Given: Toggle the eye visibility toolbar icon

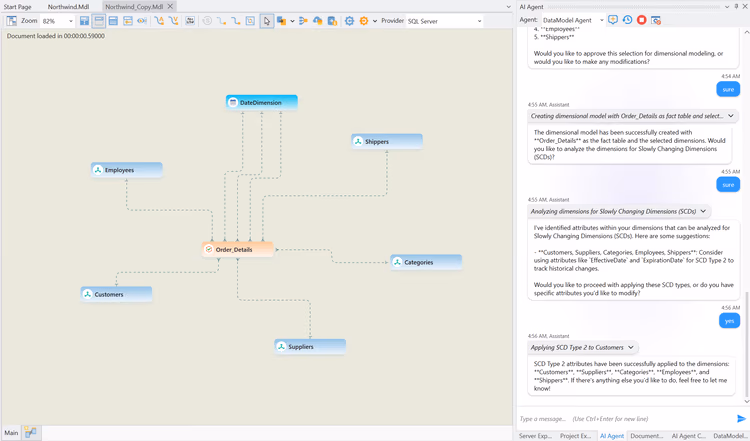Looking at the screenshot, I should (x=142, y=21).
